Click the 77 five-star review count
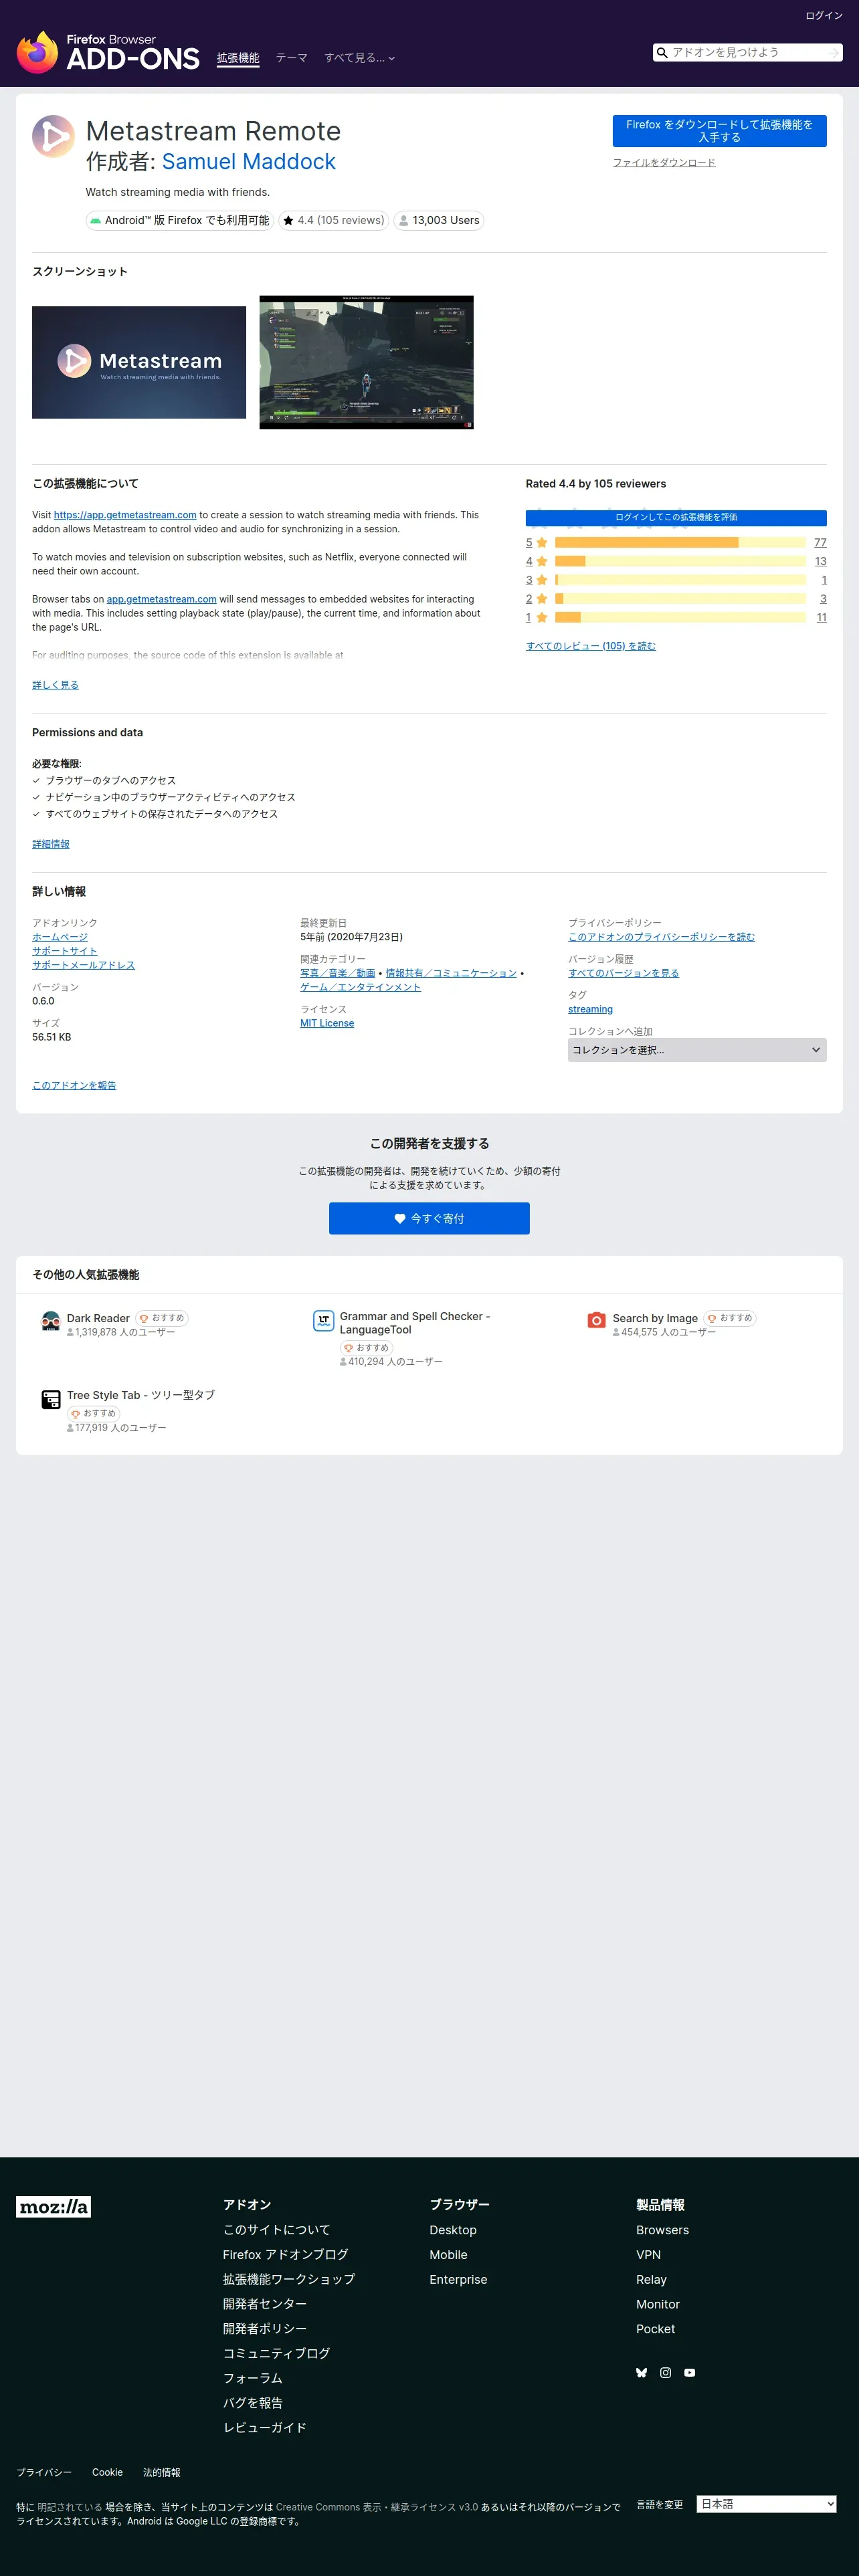 (820, 543)
